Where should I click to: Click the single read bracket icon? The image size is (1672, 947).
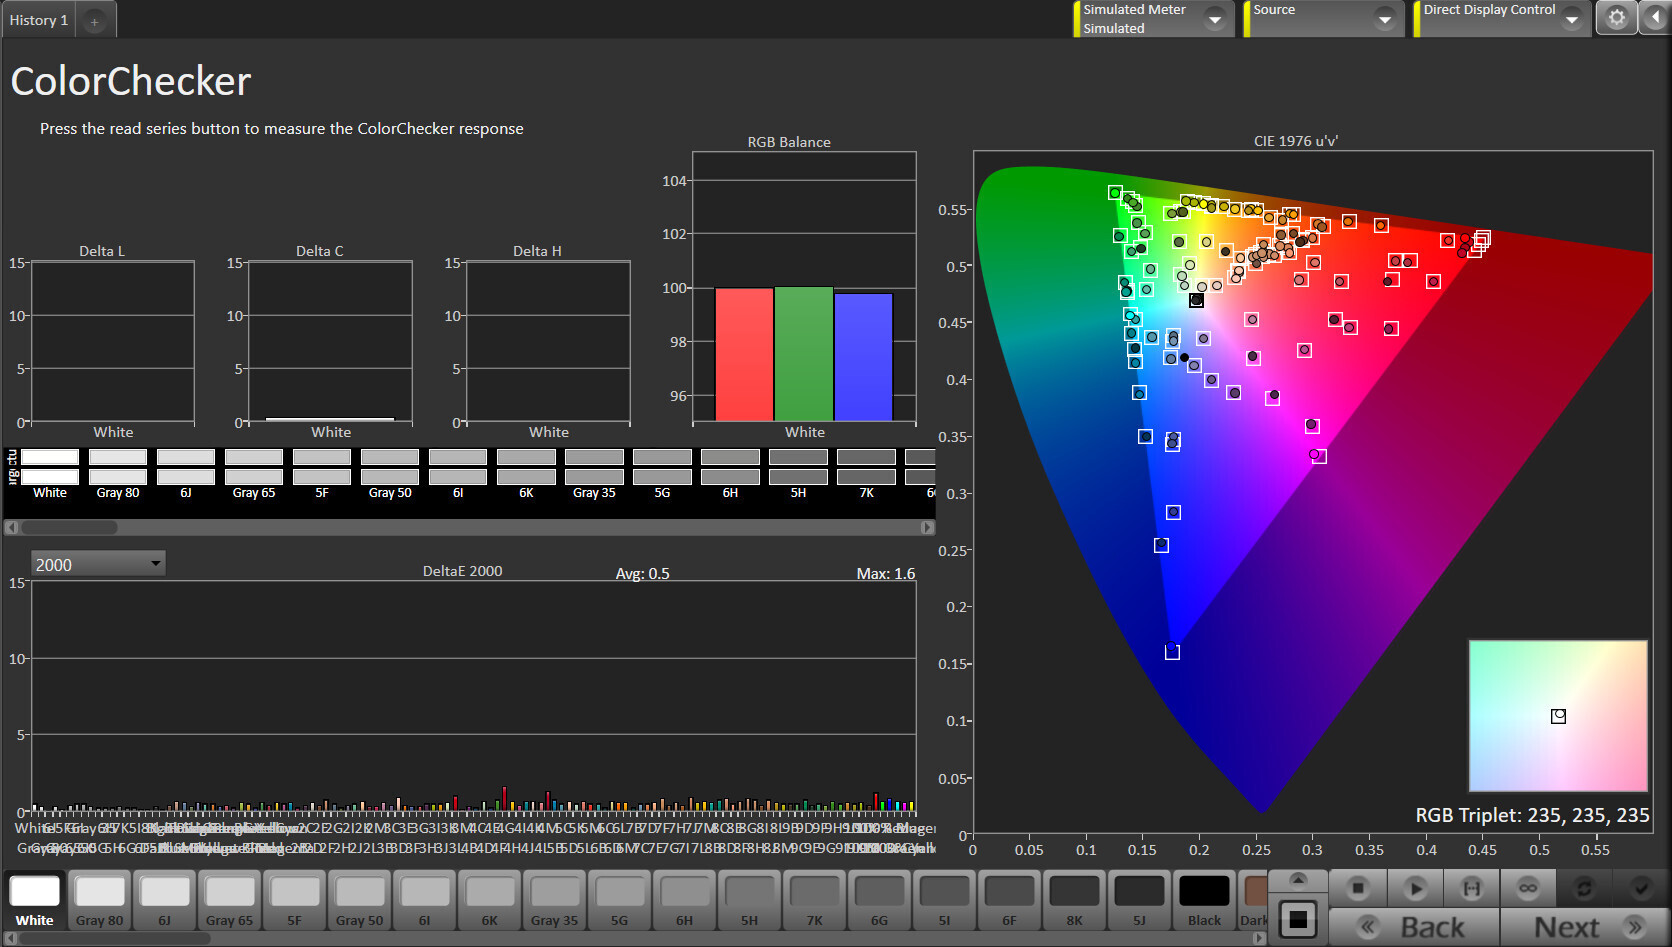click(x=1471, y=887)
